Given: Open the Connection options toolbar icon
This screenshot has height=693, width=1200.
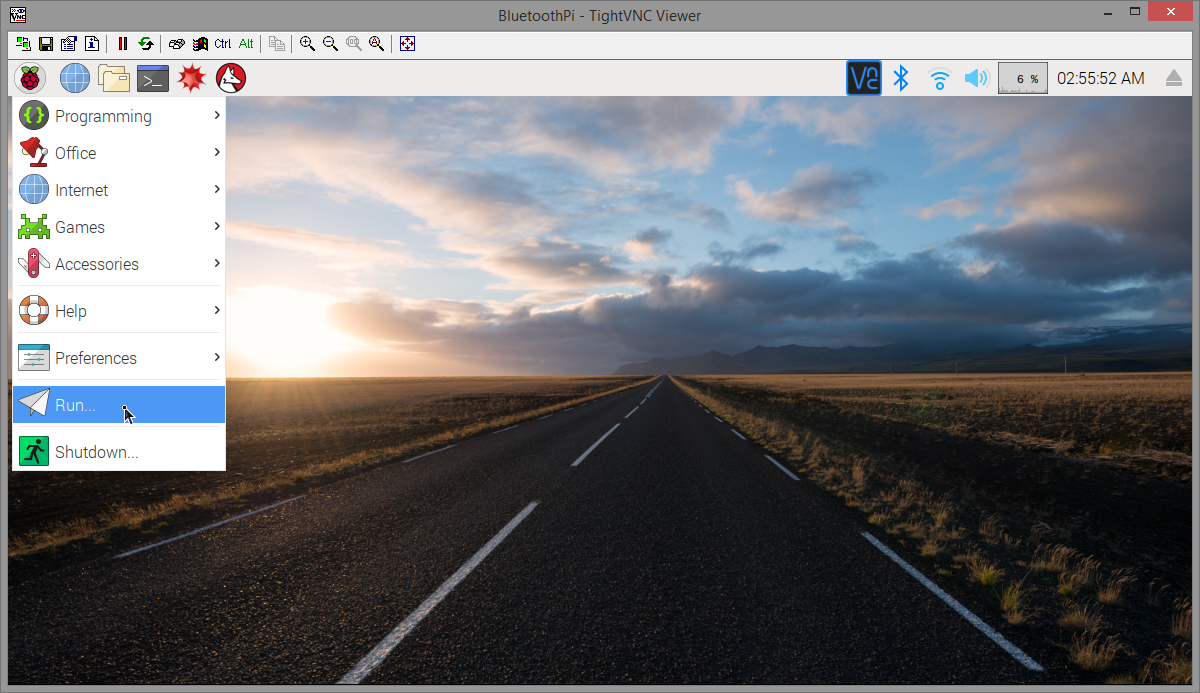Looking at the screenshot, I should (x=68, y=44).
